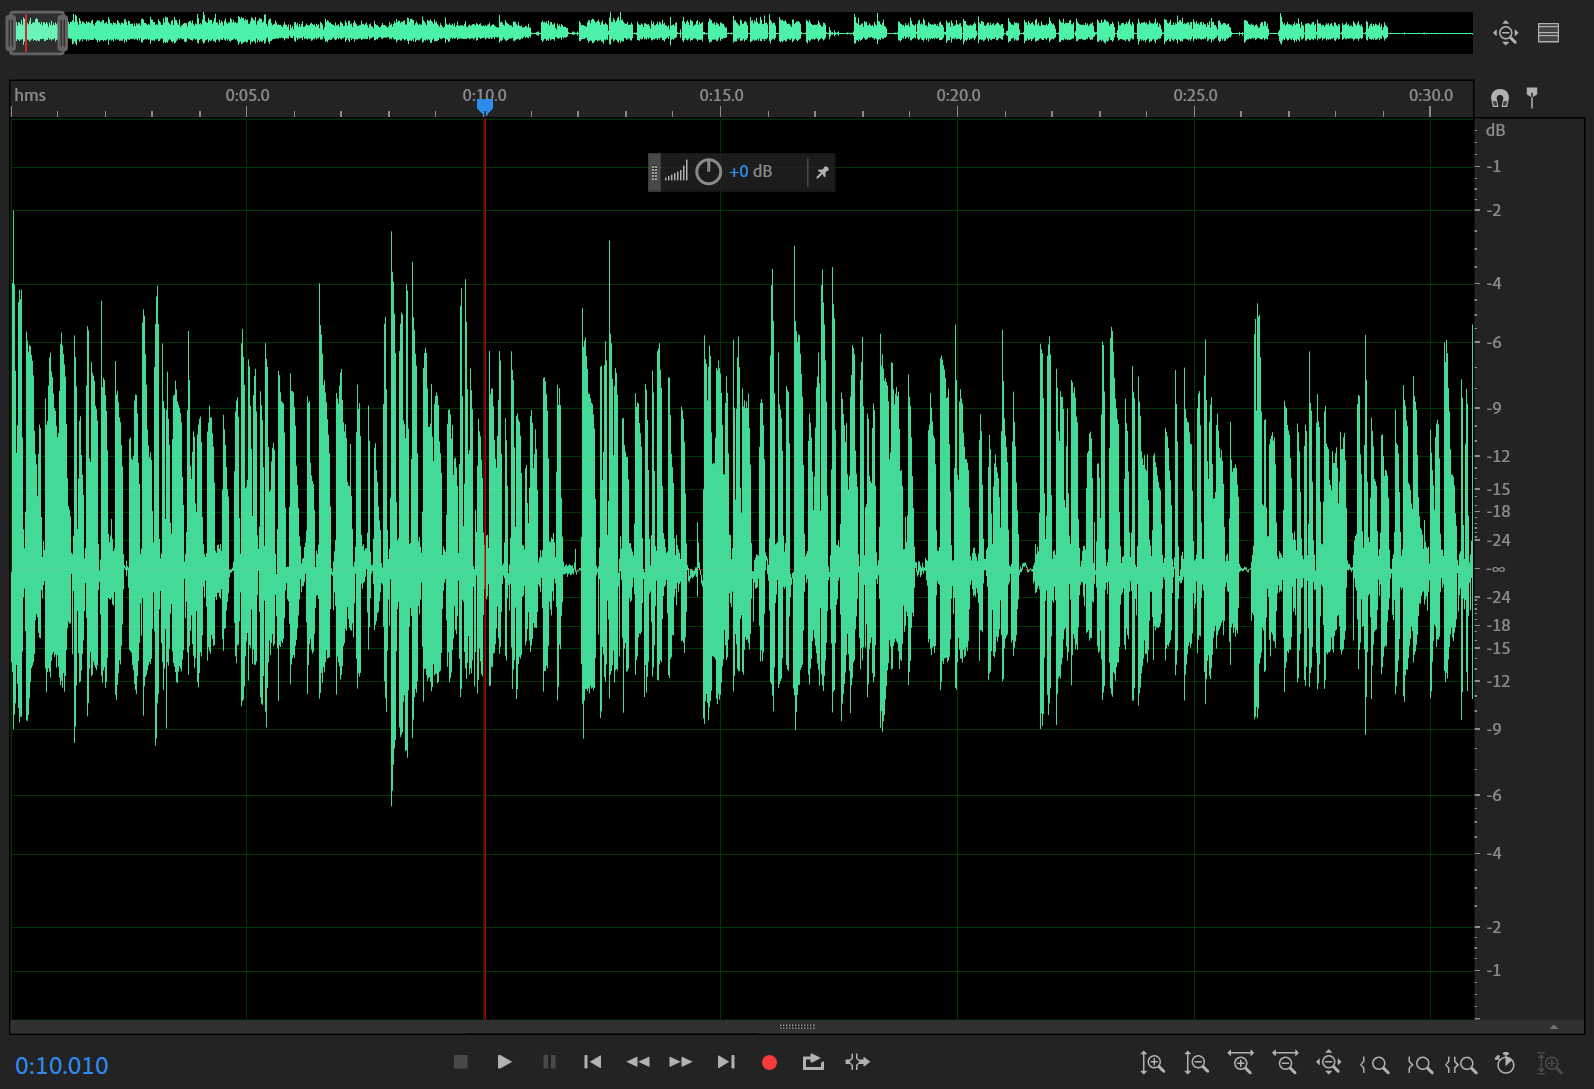This screenshot has height=1089, width=1594.
Task: Start recording with the red Record button
Action: point(769,1063)
